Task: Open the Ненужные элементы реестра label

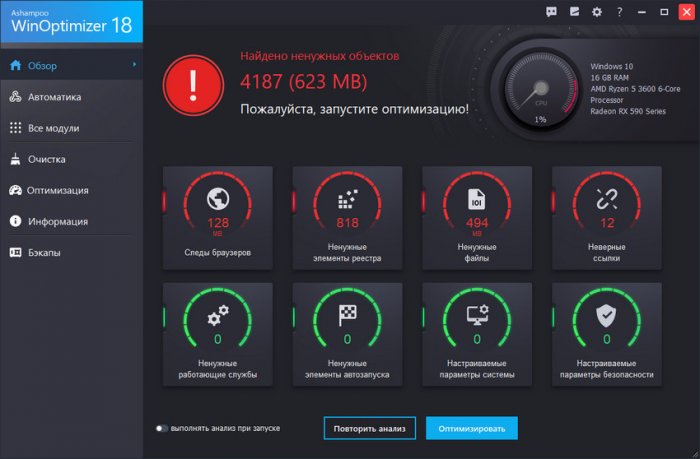Action: pos(347,252)
